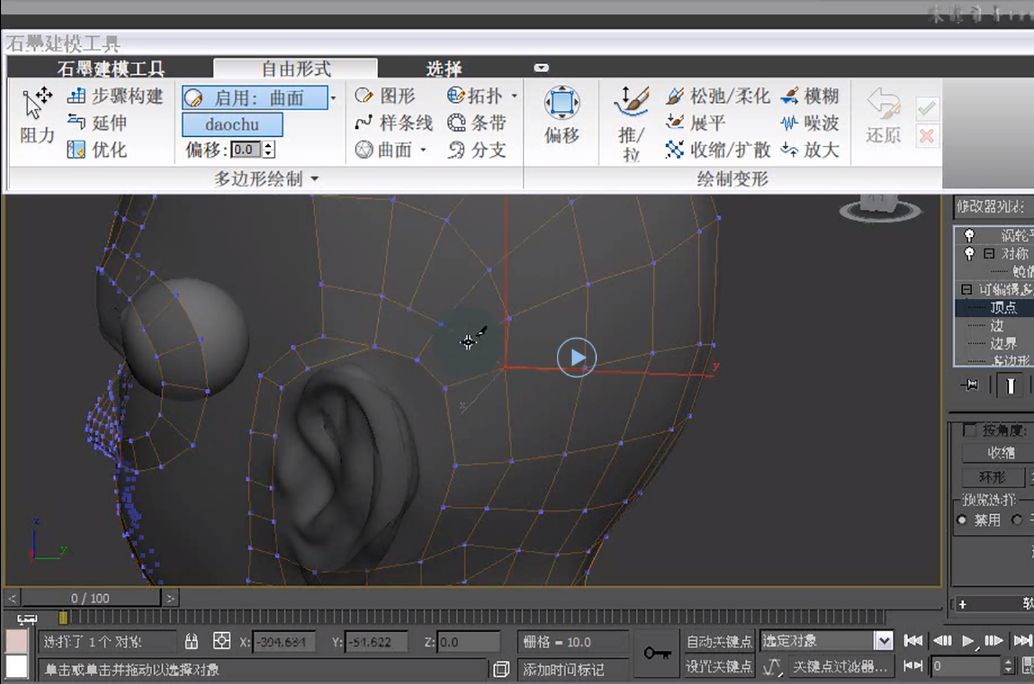Click the 偏移 value input field
Viewport: 1034px width, 684px height.
pyautogui.click(x=246, y=150)
